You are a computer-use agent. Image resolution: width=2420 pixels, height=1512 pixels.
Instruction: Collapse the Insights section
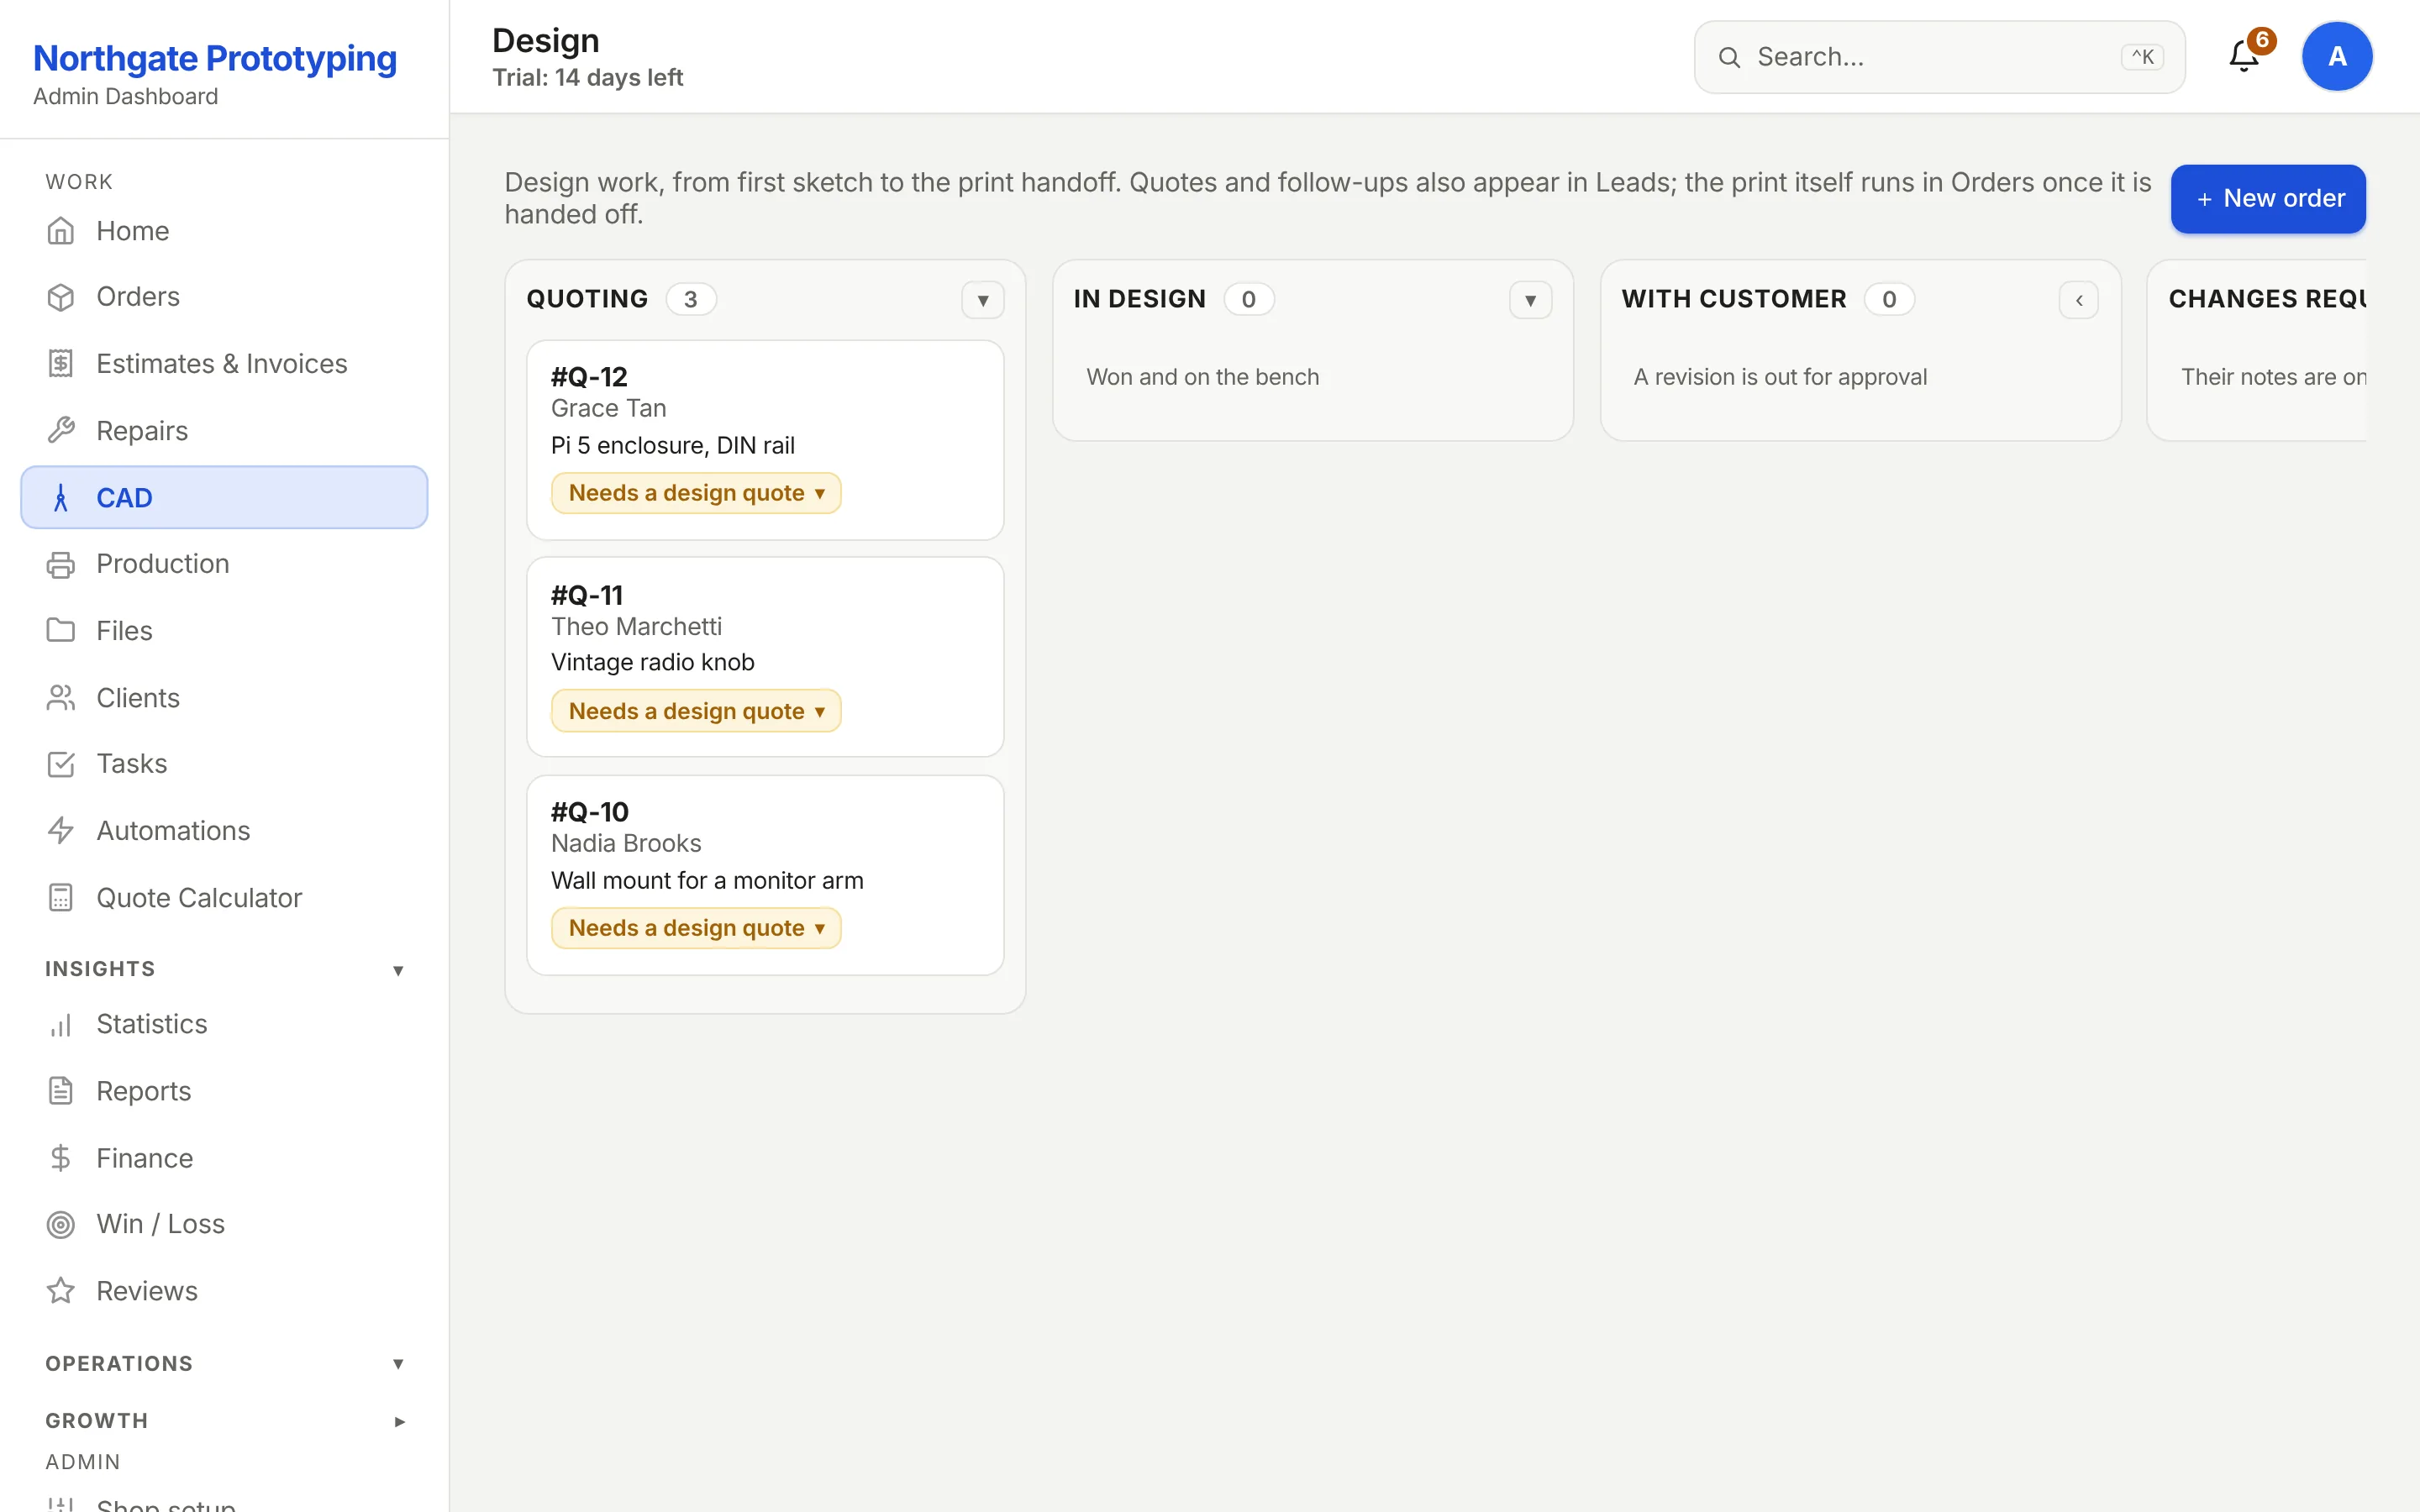[398, 970]
